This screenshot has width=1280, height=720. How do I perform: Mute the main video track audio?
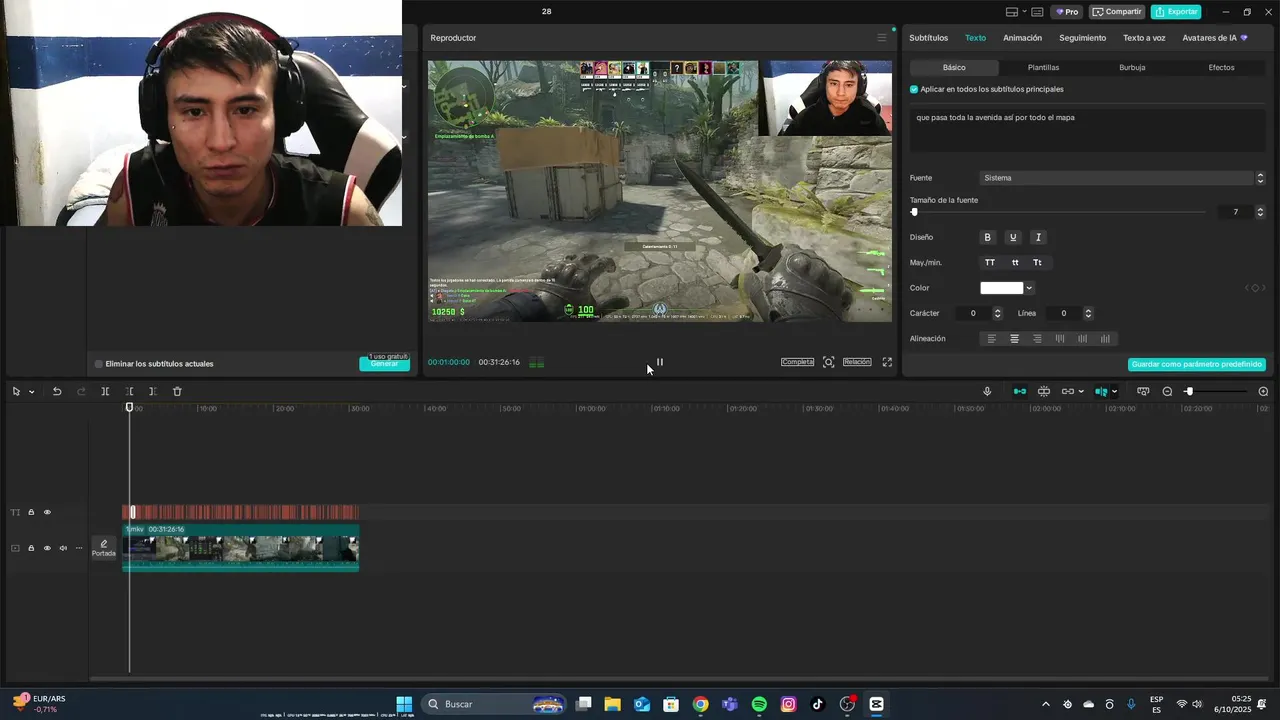[x=63, y=548]
